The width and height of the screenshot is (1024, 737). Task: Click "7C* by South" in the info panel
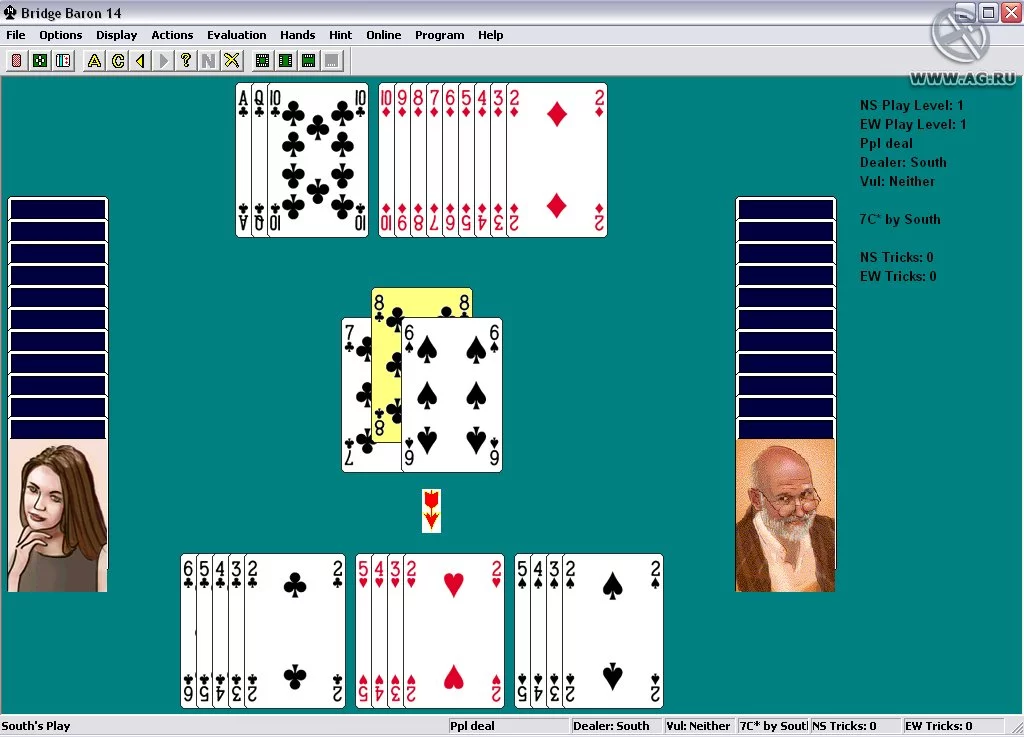(900, 219)
